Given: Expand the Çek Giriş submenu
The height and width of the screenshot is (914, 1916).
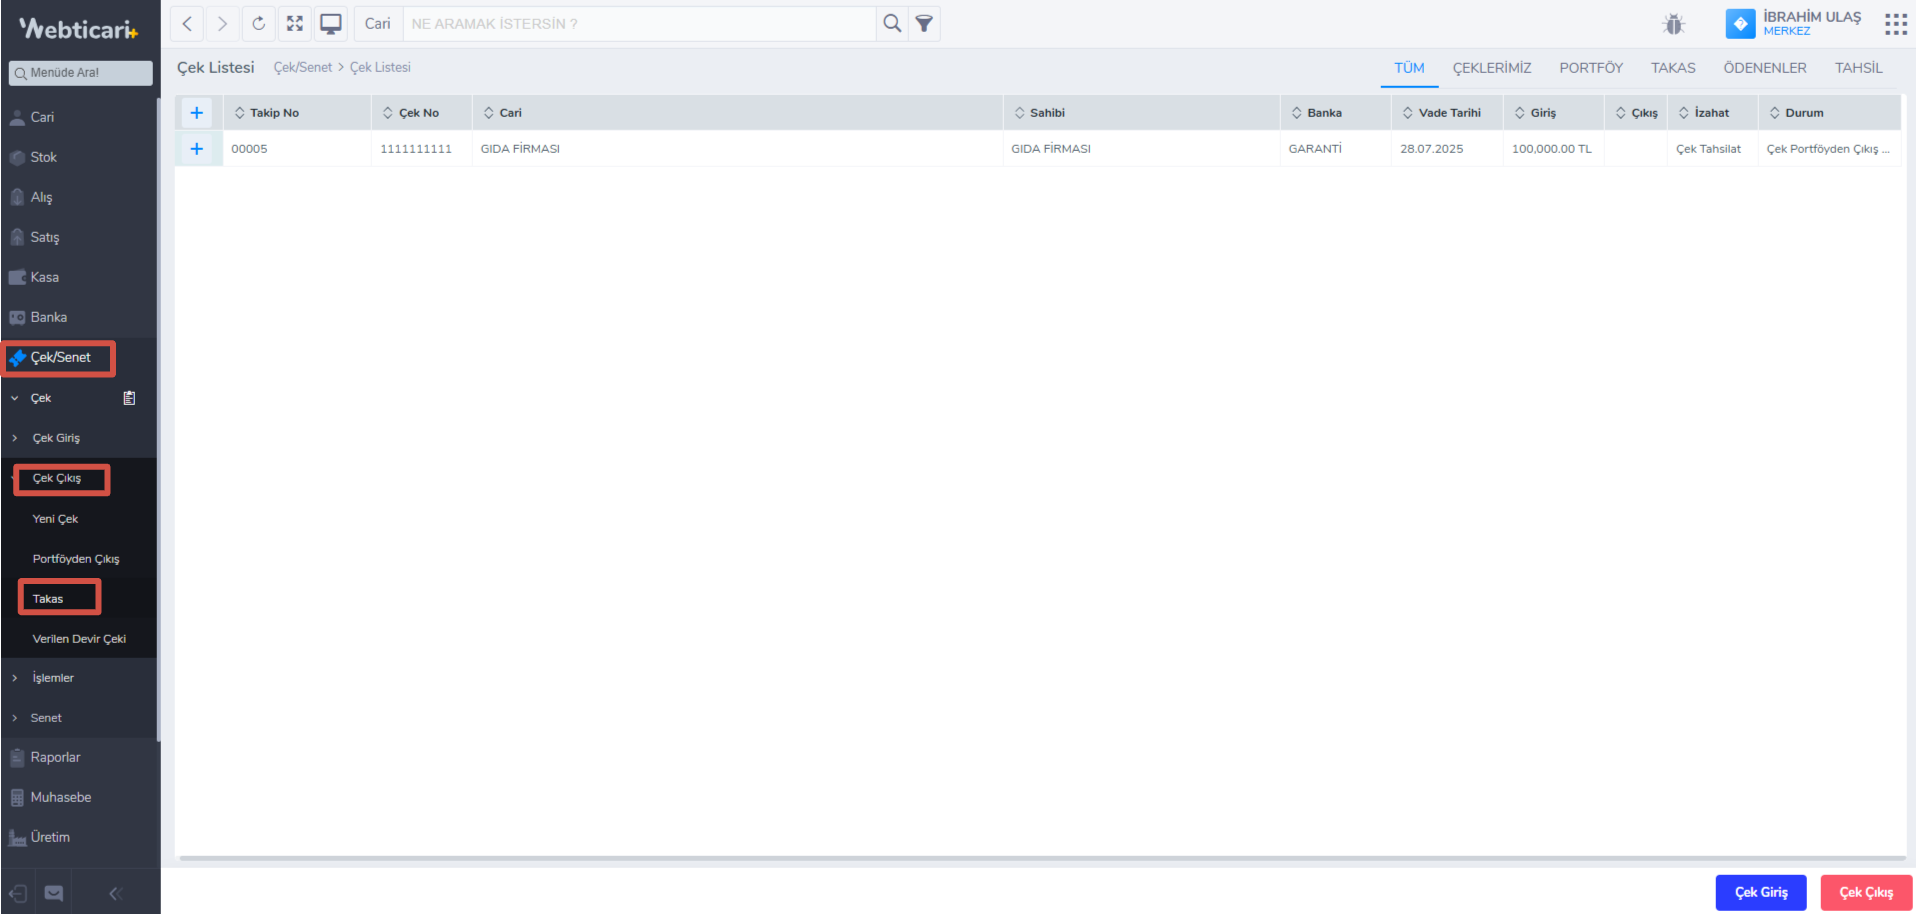Looking at the screenshot, I should click(56, 438).
